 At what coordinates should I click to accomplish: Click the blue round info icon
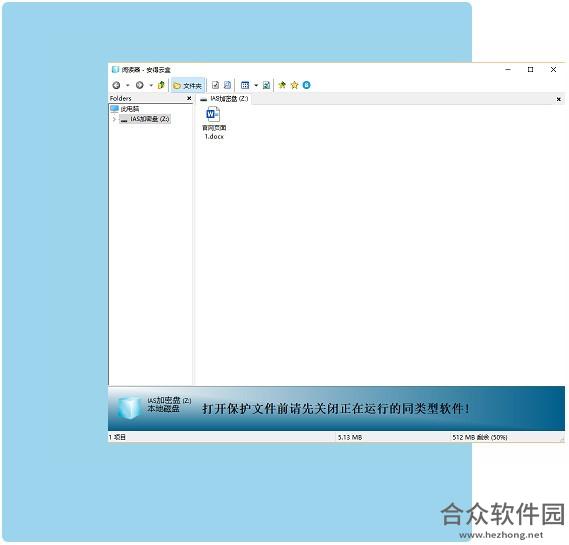coord(307,85)
